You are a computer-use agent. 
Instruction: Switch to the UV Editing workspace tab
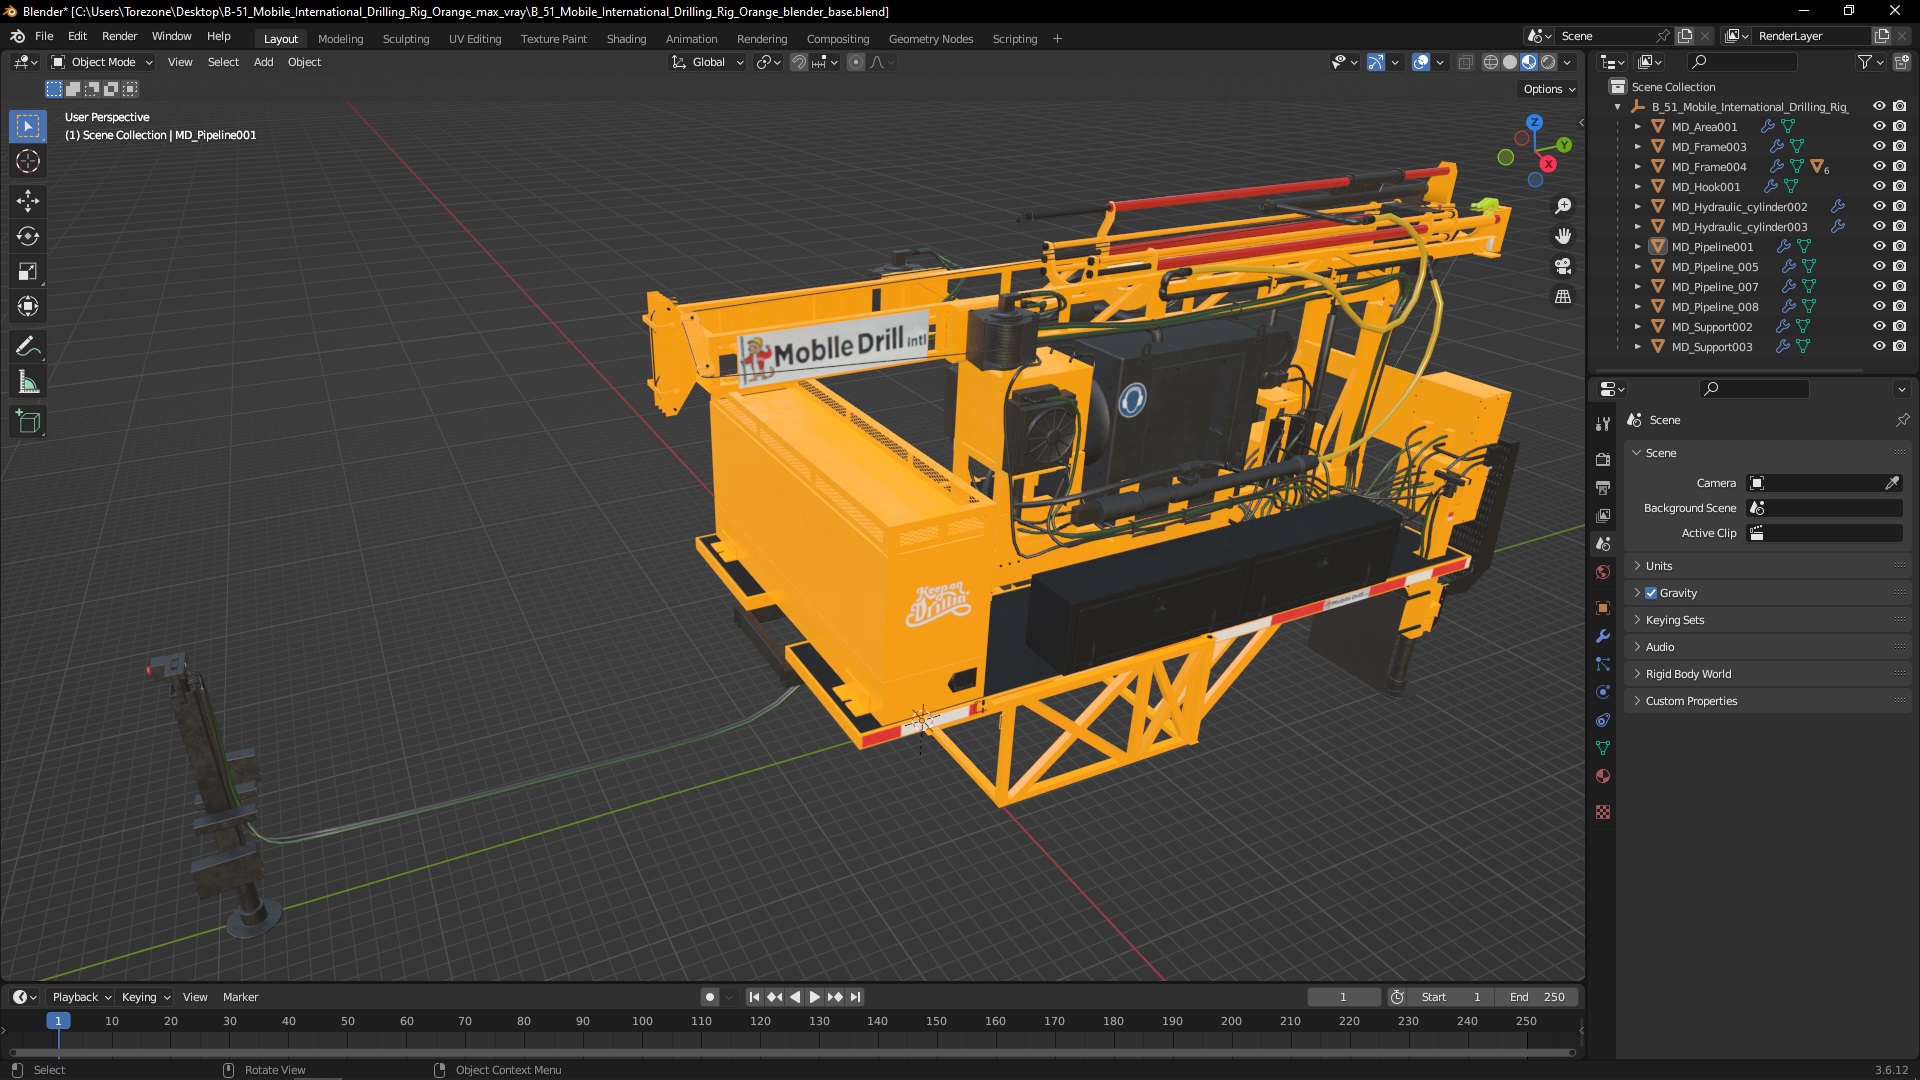[475, 39]
